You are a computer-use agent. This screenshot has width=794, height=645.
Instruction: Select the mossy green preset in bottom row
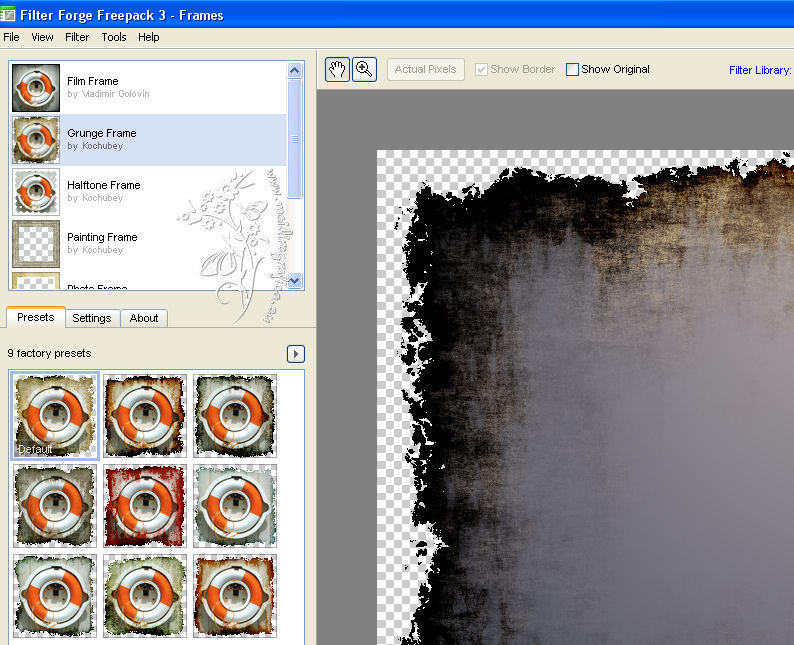(145, 596)
